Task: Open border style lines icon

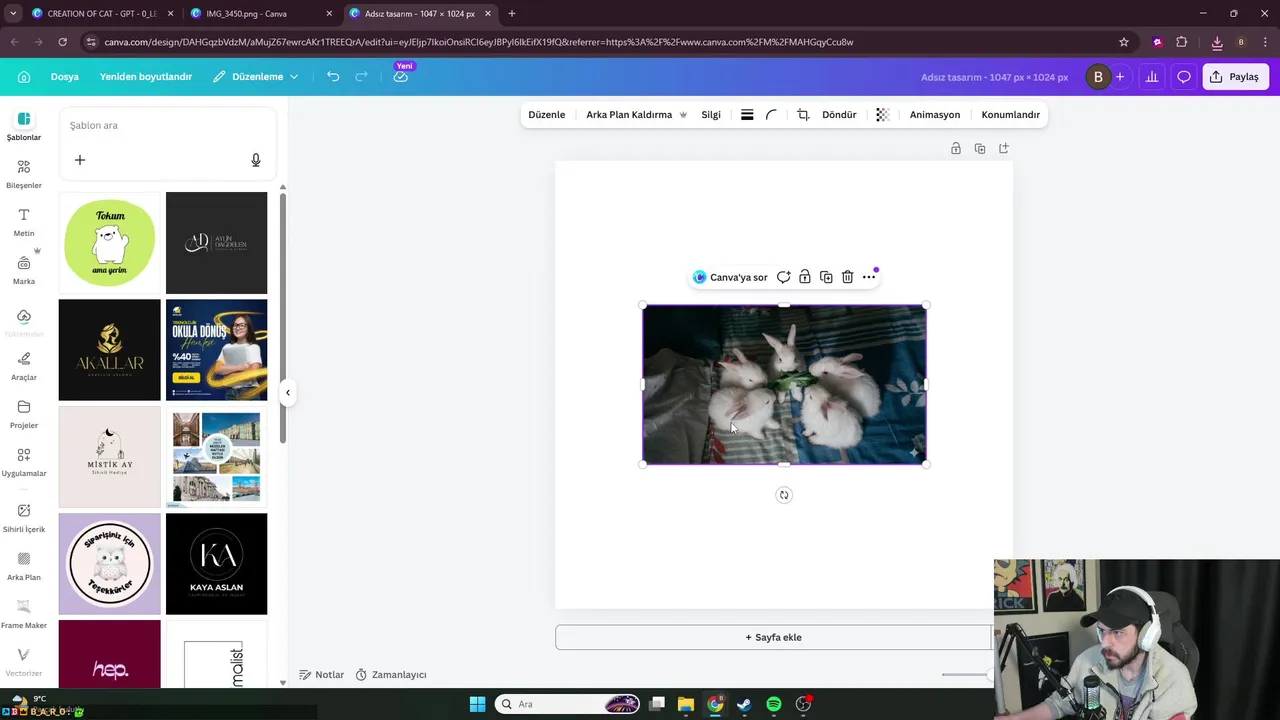Action: (x=747, y=115)
